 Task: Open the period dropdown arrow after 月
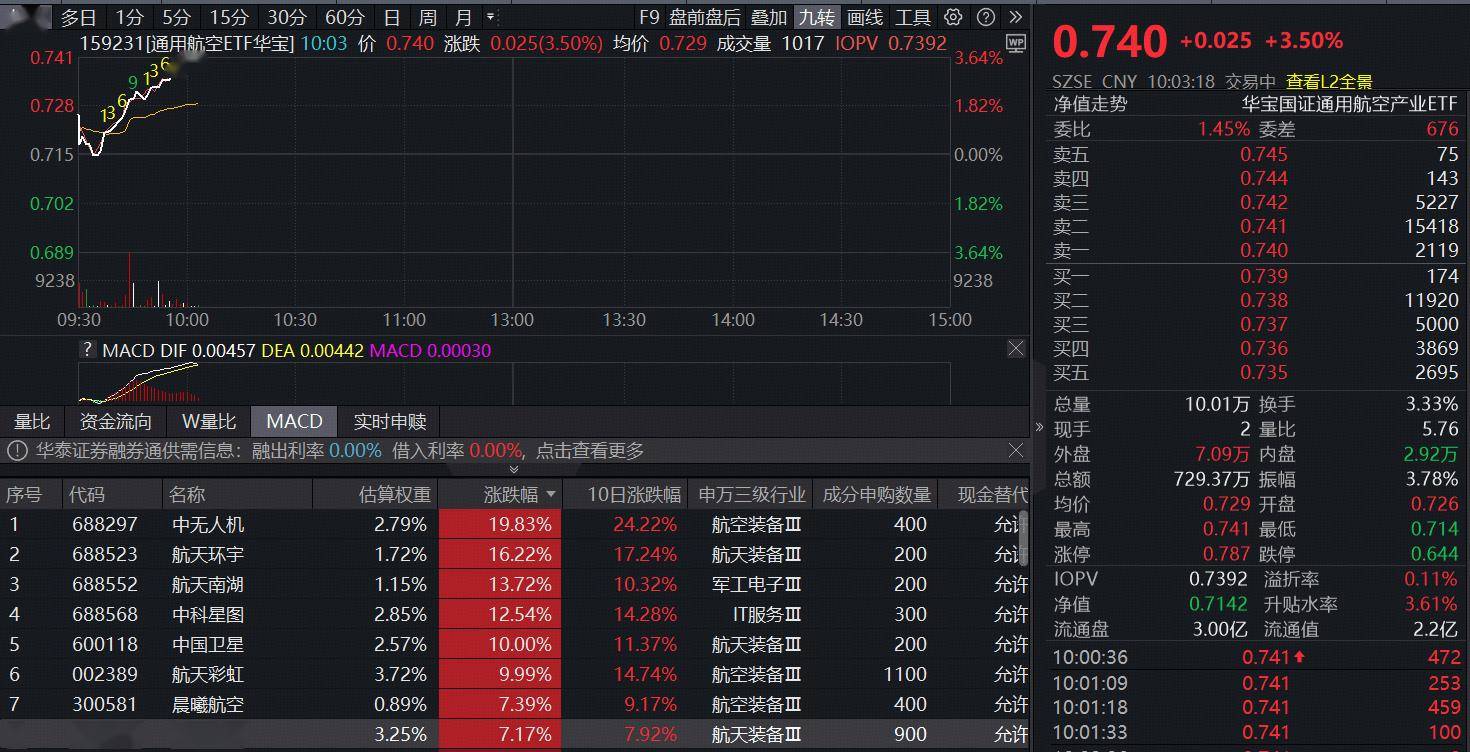[x=490, y=17]
